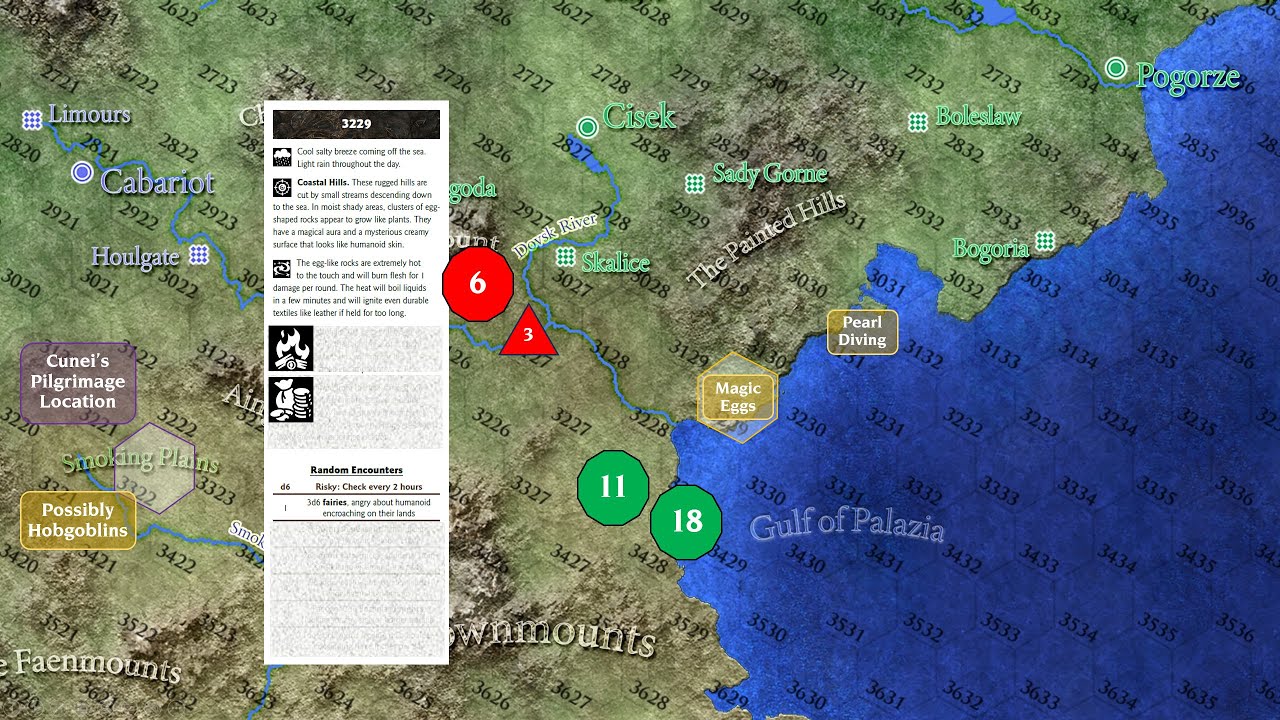This screenshot has width=1280, height=720.
Task: Click 'Risky: Check every 2 hours' text
Action: pos(369,487)
